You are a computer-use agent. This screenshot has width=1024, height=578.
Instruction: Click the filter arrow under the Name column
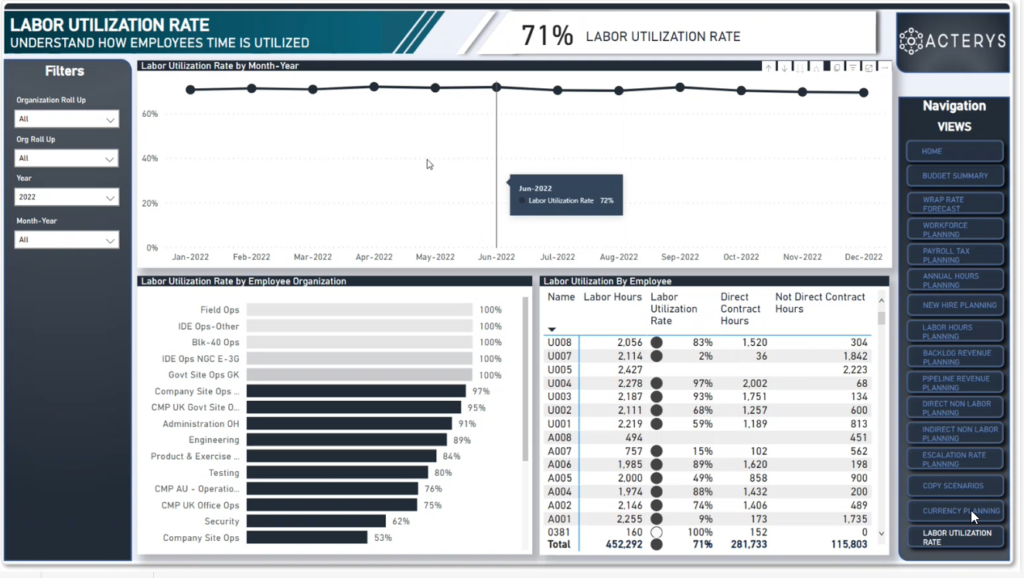coord(553,329)
